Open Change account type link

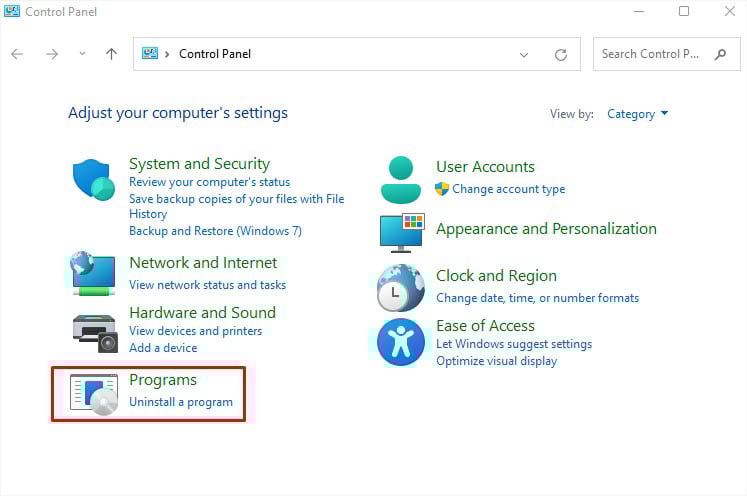[x=508, y=189]
